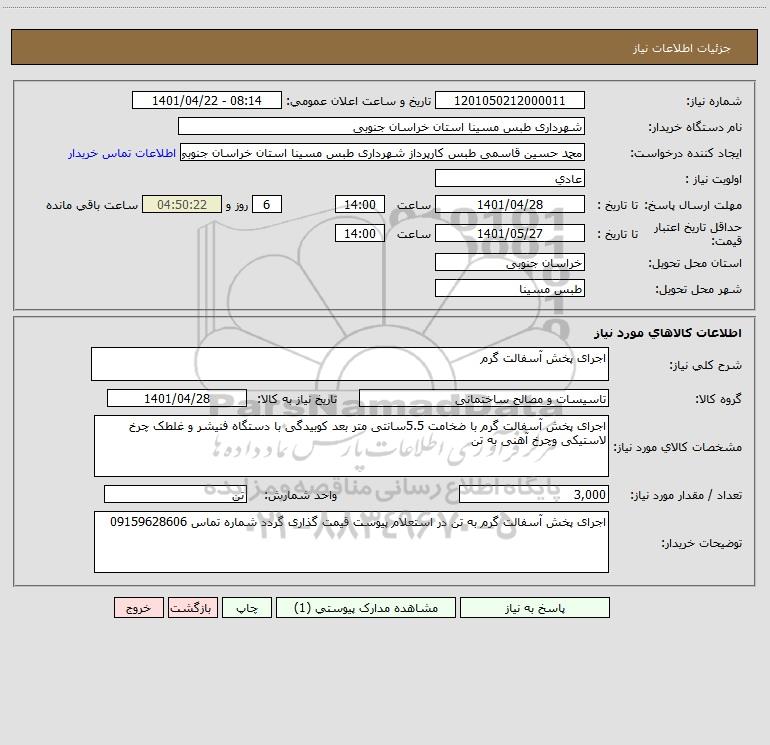Image resolution: width=770 pixels, height=745 pixels.
Task: Click buyer notes text area with 09159628606
Action: (x=351, y=542)
